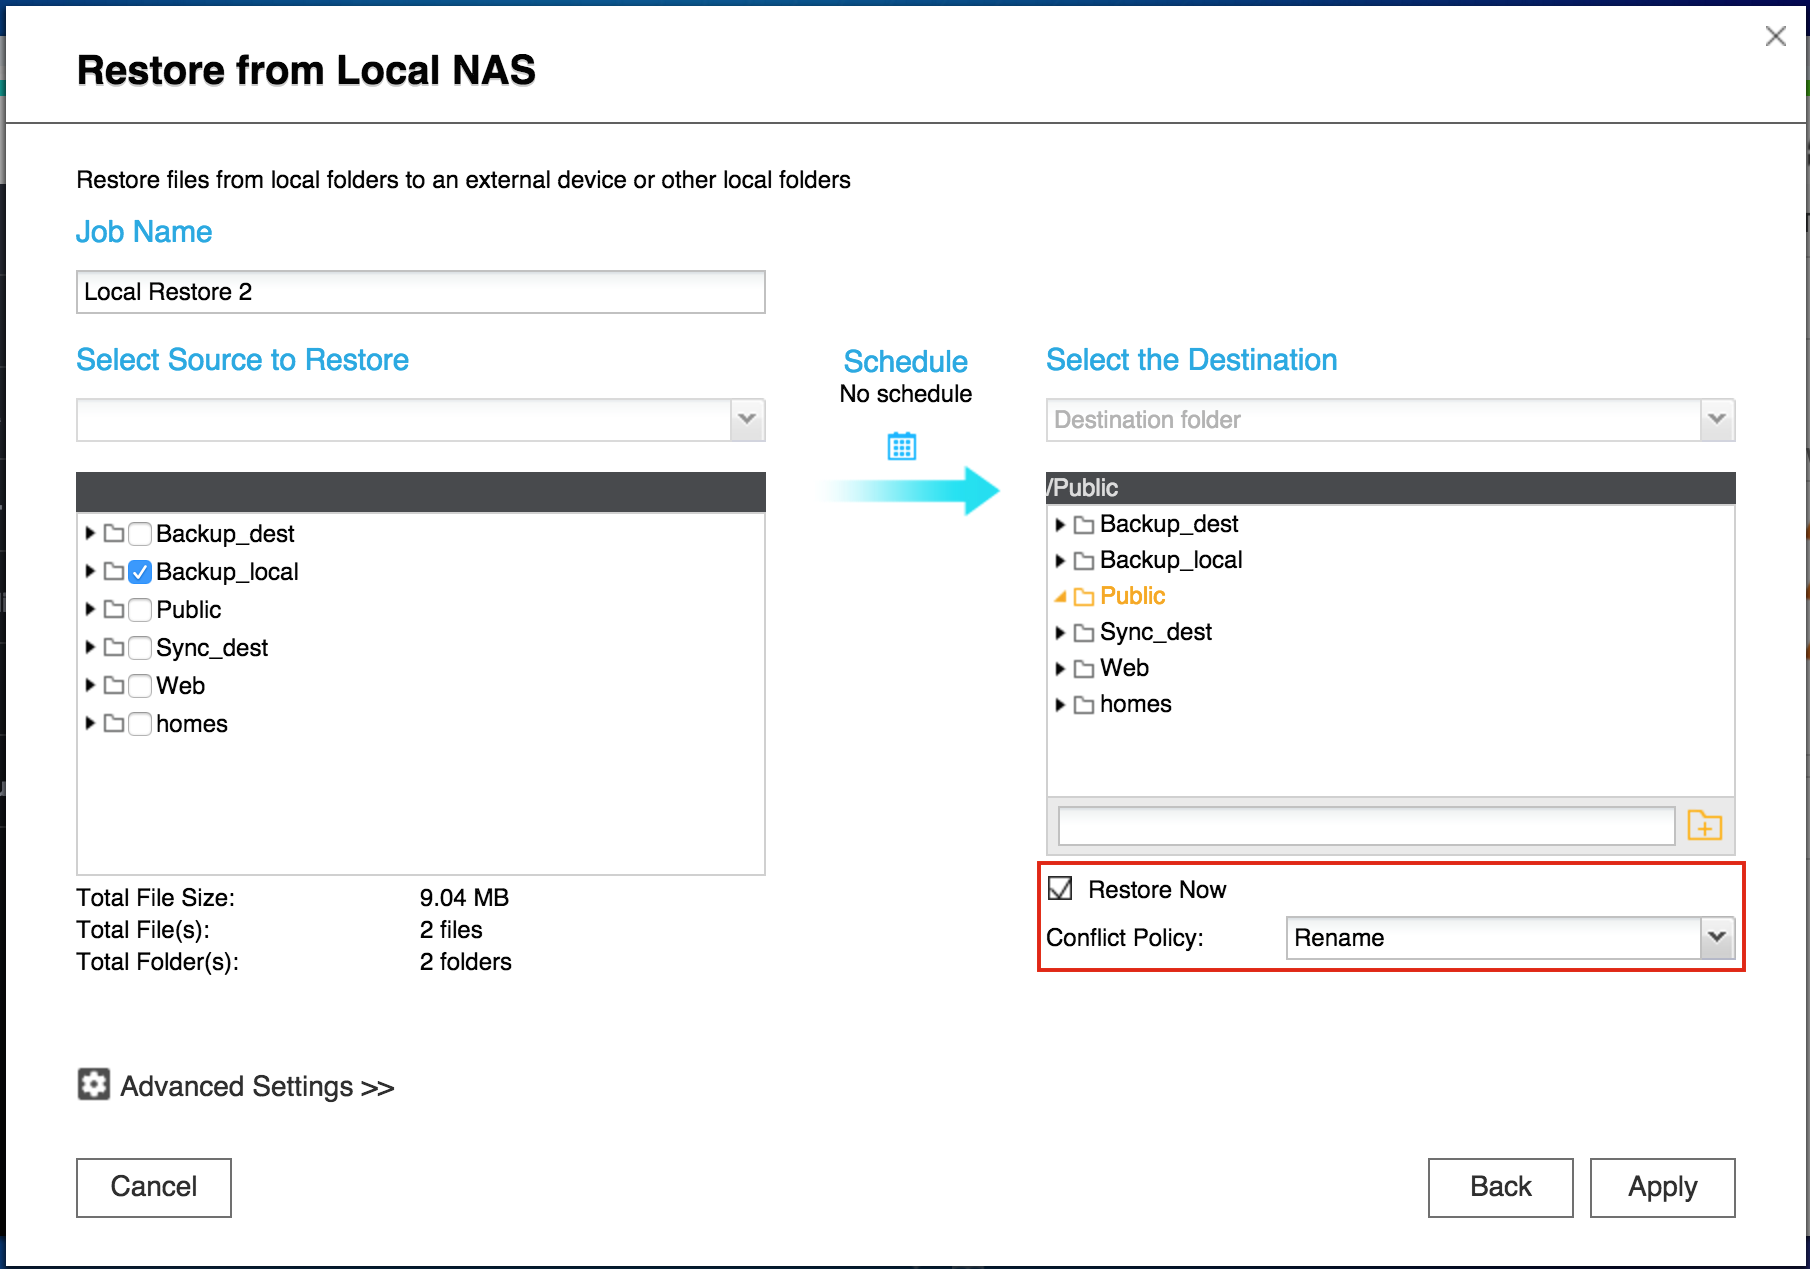The image size is (1810, 1269).
Task: Check the source Web checkbox
Action: click(x=140, y=685)
